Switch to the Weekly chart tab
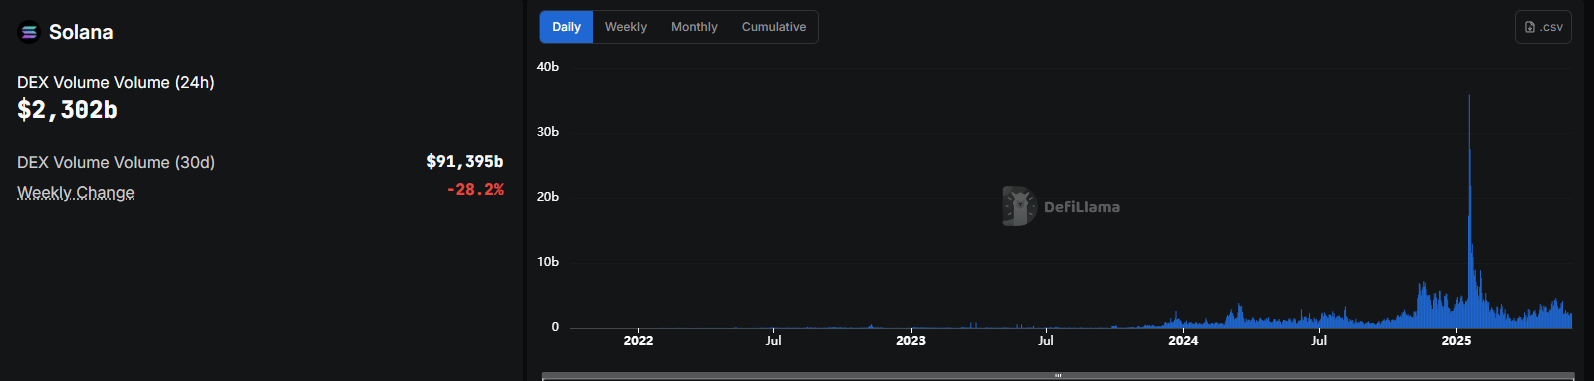This screenshot has height=381, width=1594. (x=626, y=27)
